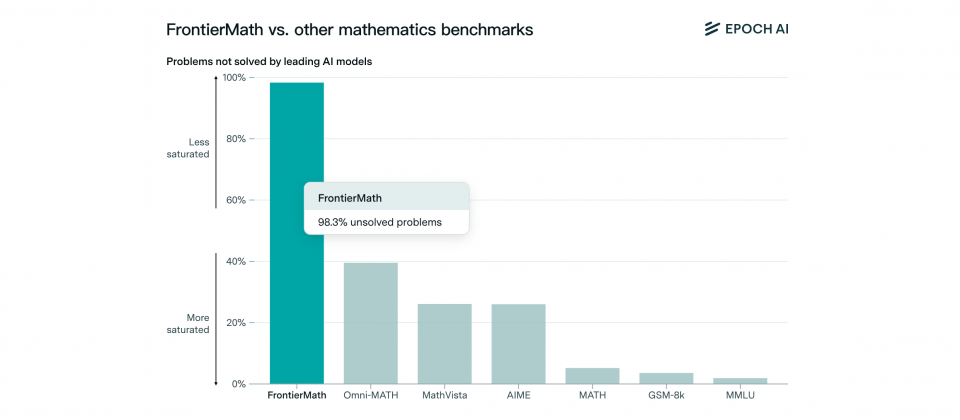Click the GSM-8k axis label
960x420 pixels.
[666, 396]
